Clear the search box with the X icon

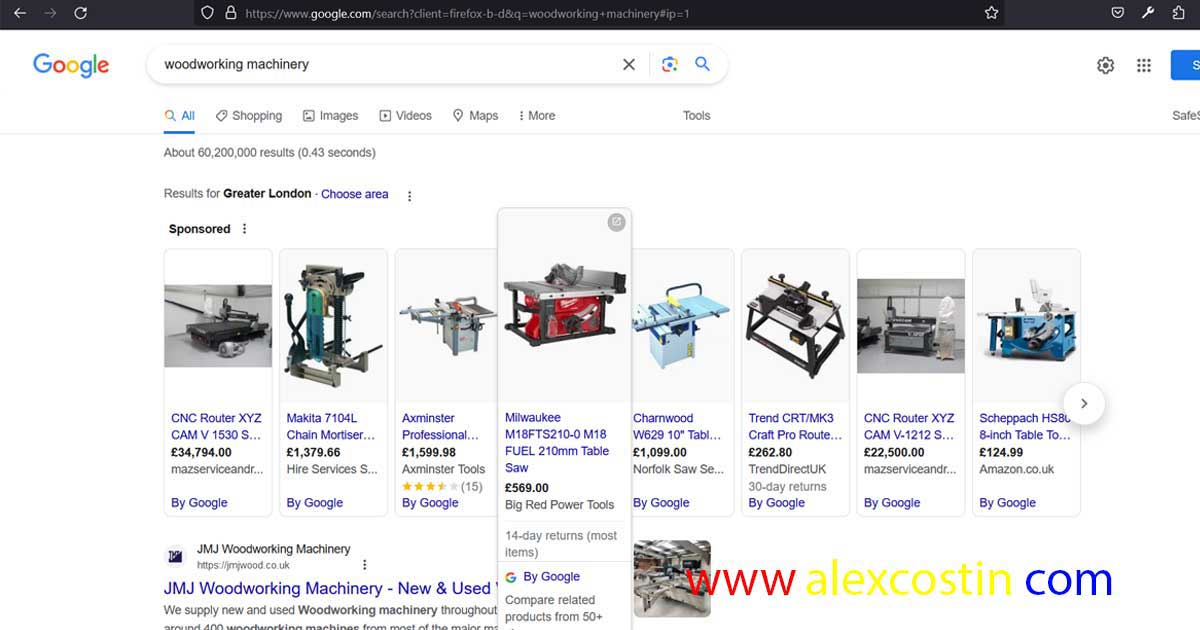(629, 64)
